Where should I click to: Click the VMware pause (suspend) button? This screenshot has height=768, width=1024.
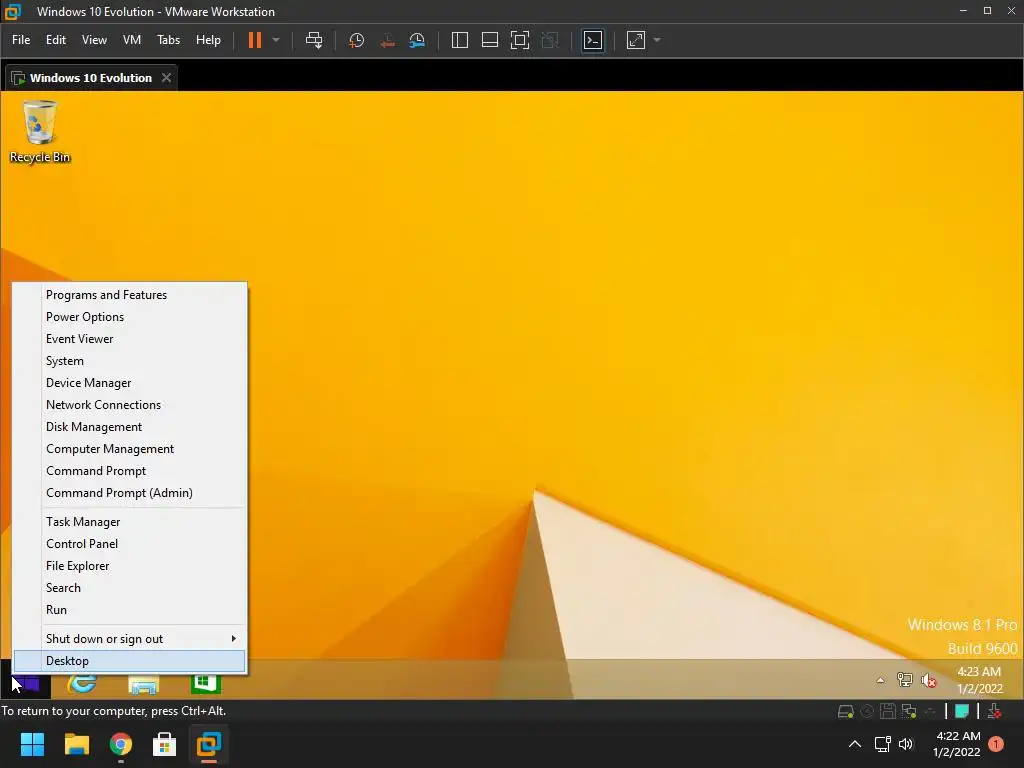(x=255, y=40)
